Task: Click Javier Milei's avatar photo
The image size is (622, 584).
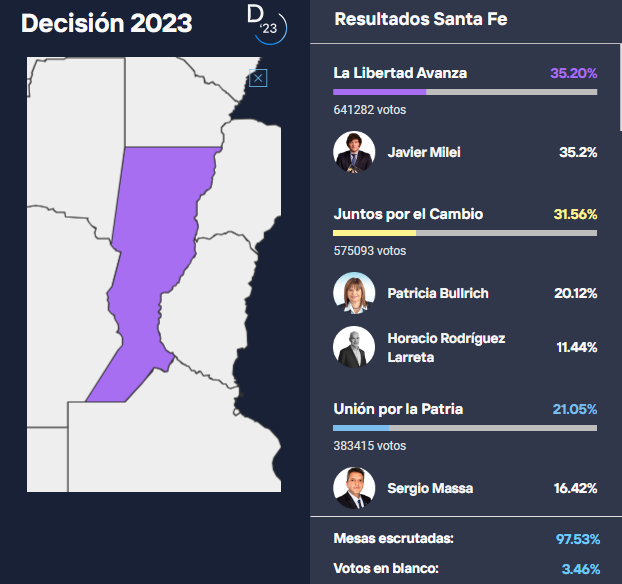Action: pos(353,153)
